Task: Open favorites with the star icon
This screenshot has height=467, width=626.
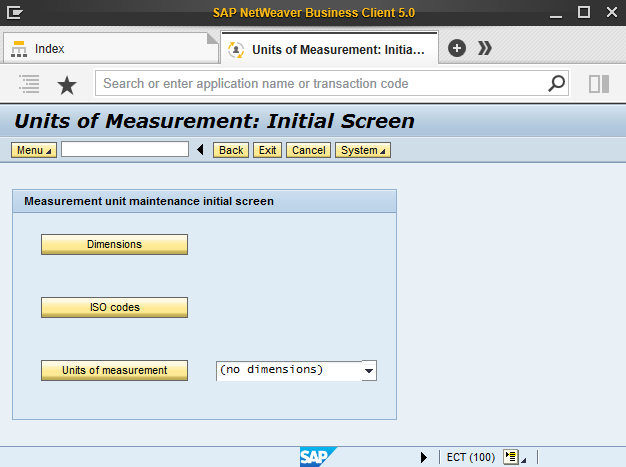Action: point(67,85)
